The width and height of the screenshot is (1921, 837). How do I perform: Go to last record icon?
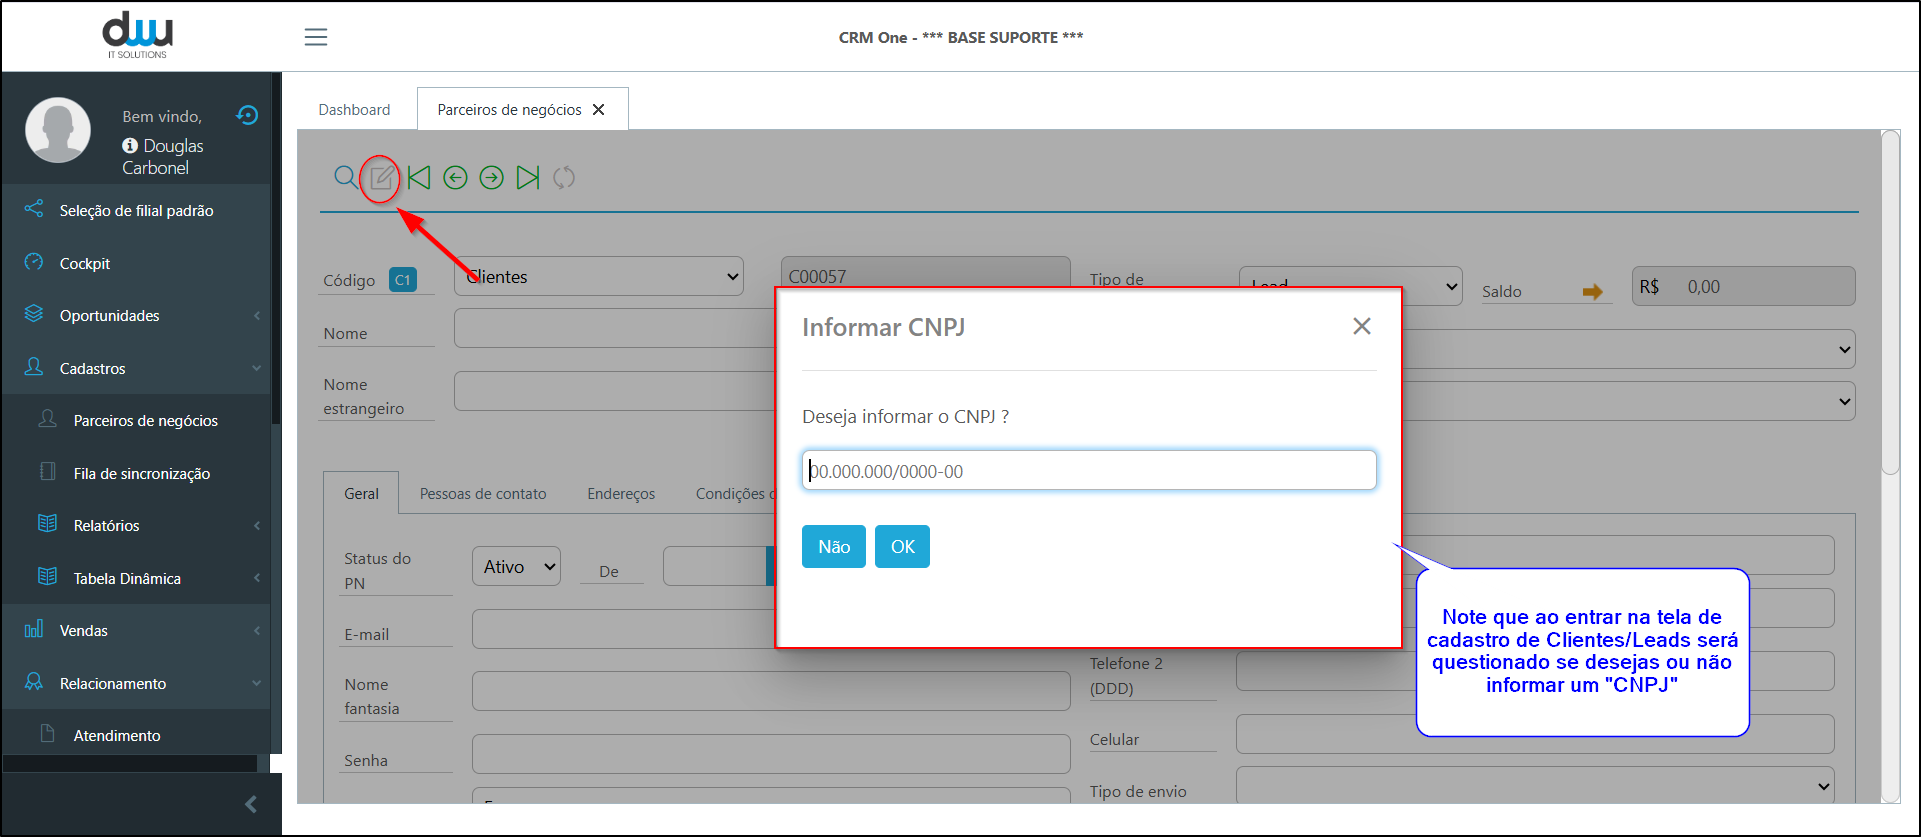(x=528, y=178)
